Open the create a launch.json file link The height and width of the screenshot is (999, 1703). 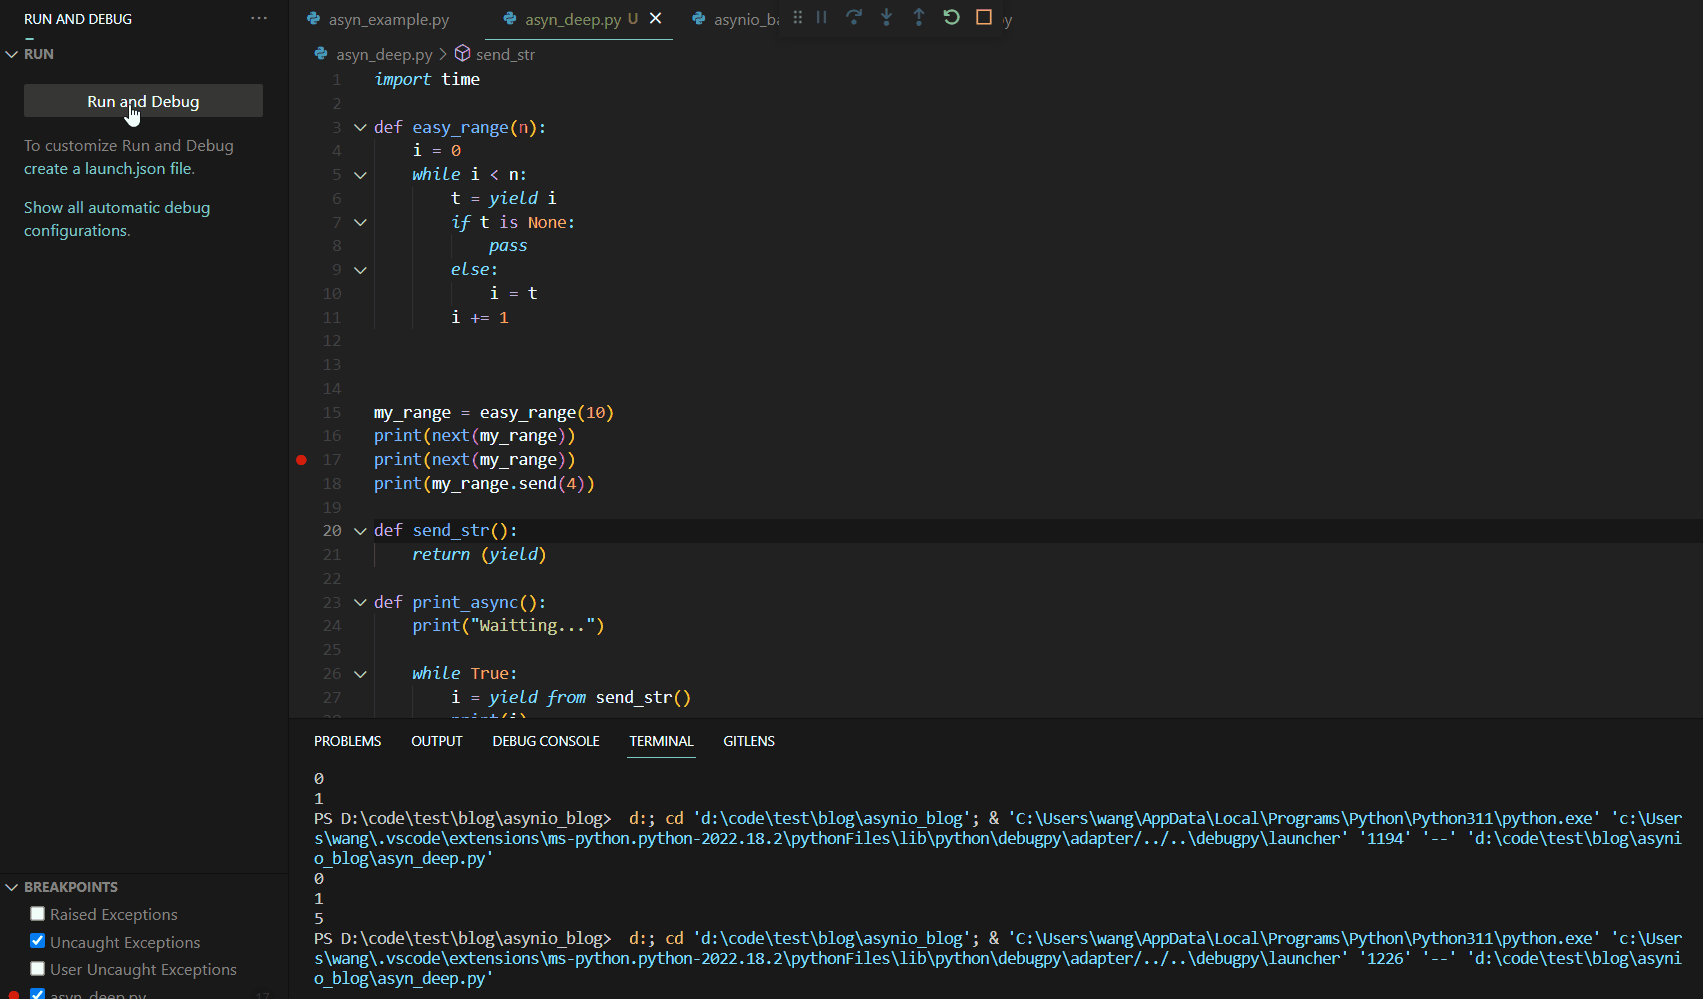108,168
